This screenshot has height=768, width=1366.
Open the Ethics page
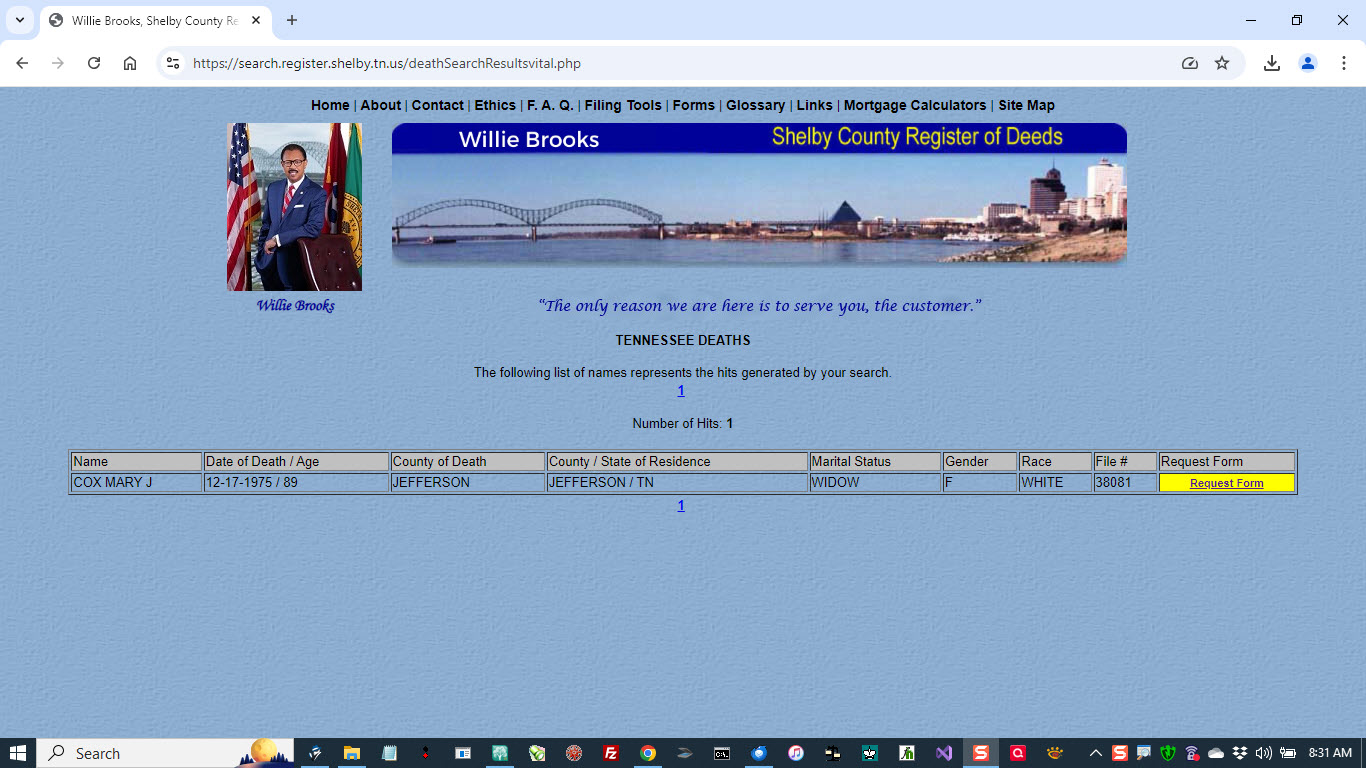point(495,105)
